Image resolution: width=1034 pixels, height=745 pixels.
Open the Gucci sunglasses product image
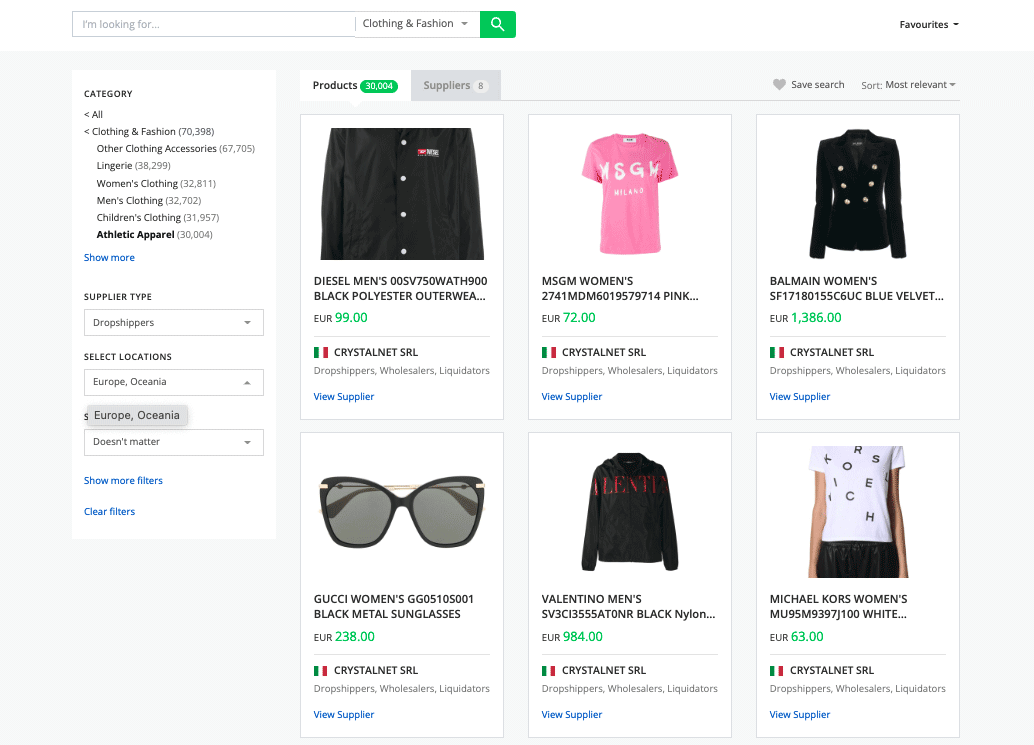click(x=402, y=512)
